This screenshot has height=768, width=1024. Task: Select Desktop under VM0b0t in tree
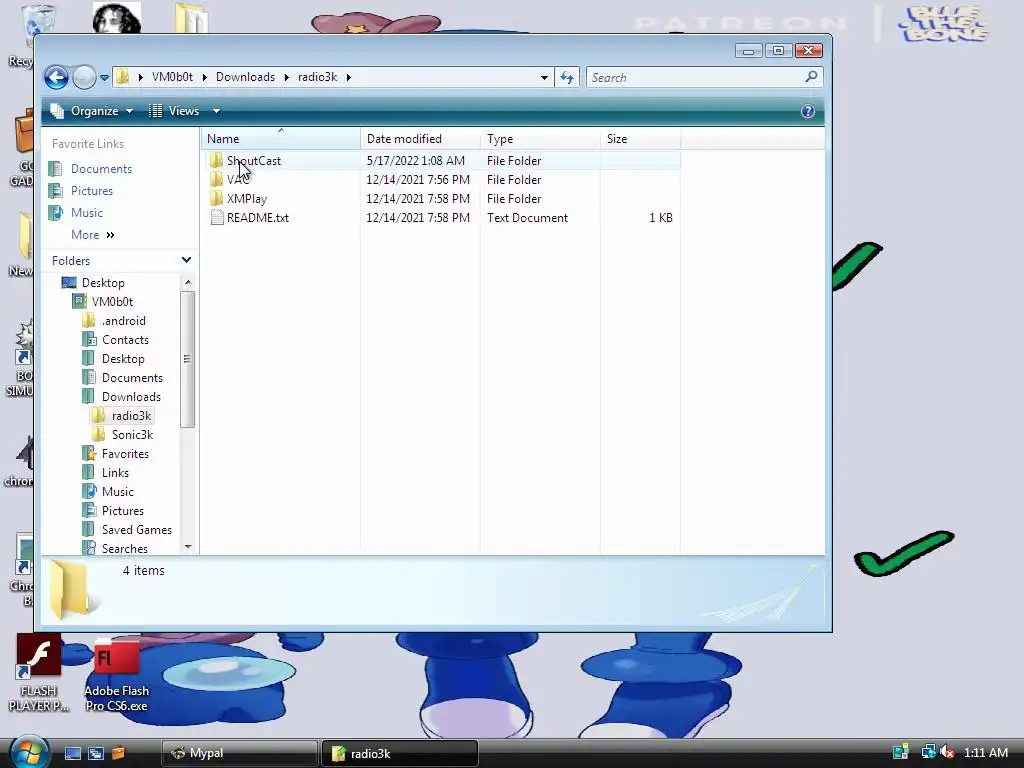pos(123,359)
